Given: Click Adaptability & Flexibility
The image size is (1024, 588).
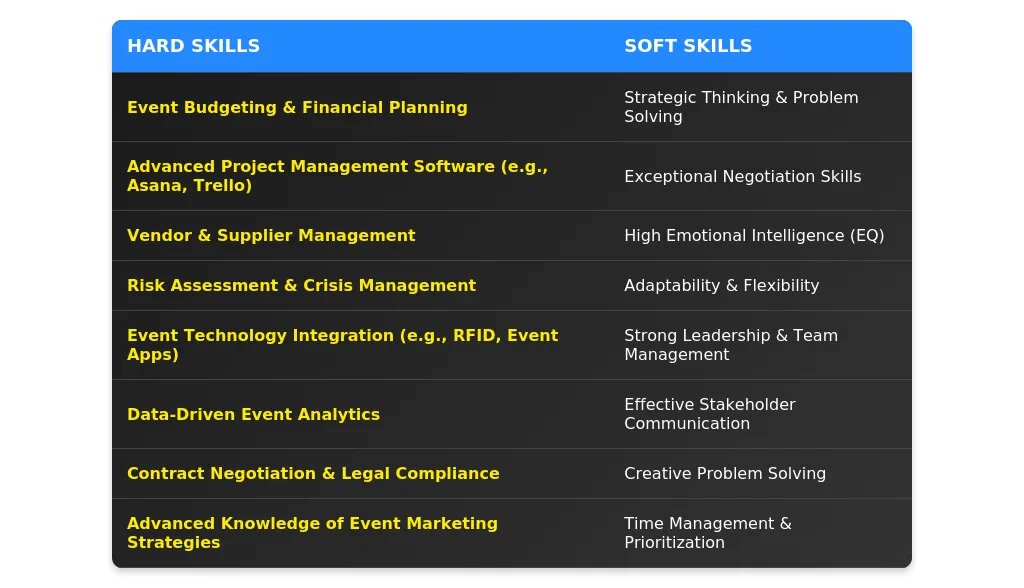Looking at the screenshot, I should 722,286.
